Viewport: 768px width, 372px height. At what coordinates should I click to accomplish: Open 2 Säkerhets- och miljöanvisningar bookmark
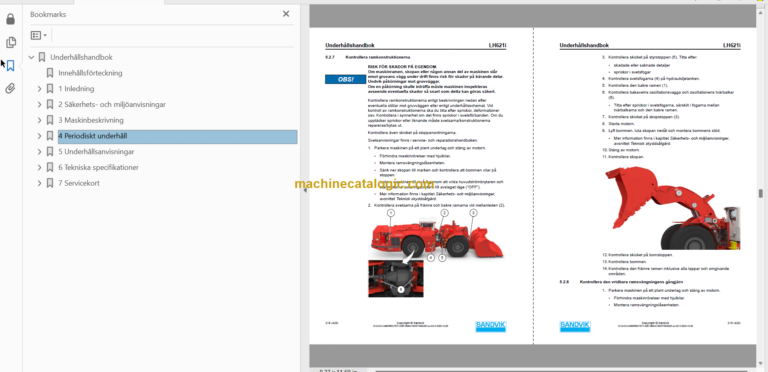coord(112,104)
